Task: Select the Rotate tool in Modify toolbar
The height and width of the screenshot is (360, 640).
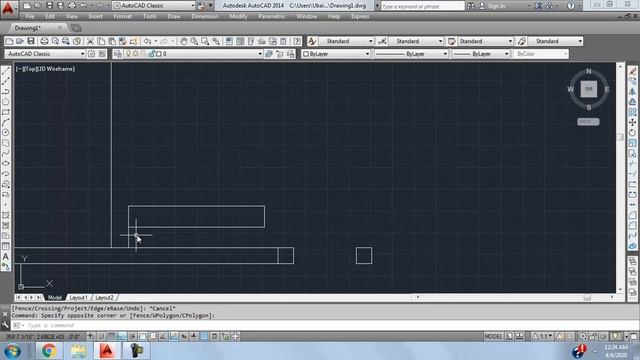Action: (632, 133)
